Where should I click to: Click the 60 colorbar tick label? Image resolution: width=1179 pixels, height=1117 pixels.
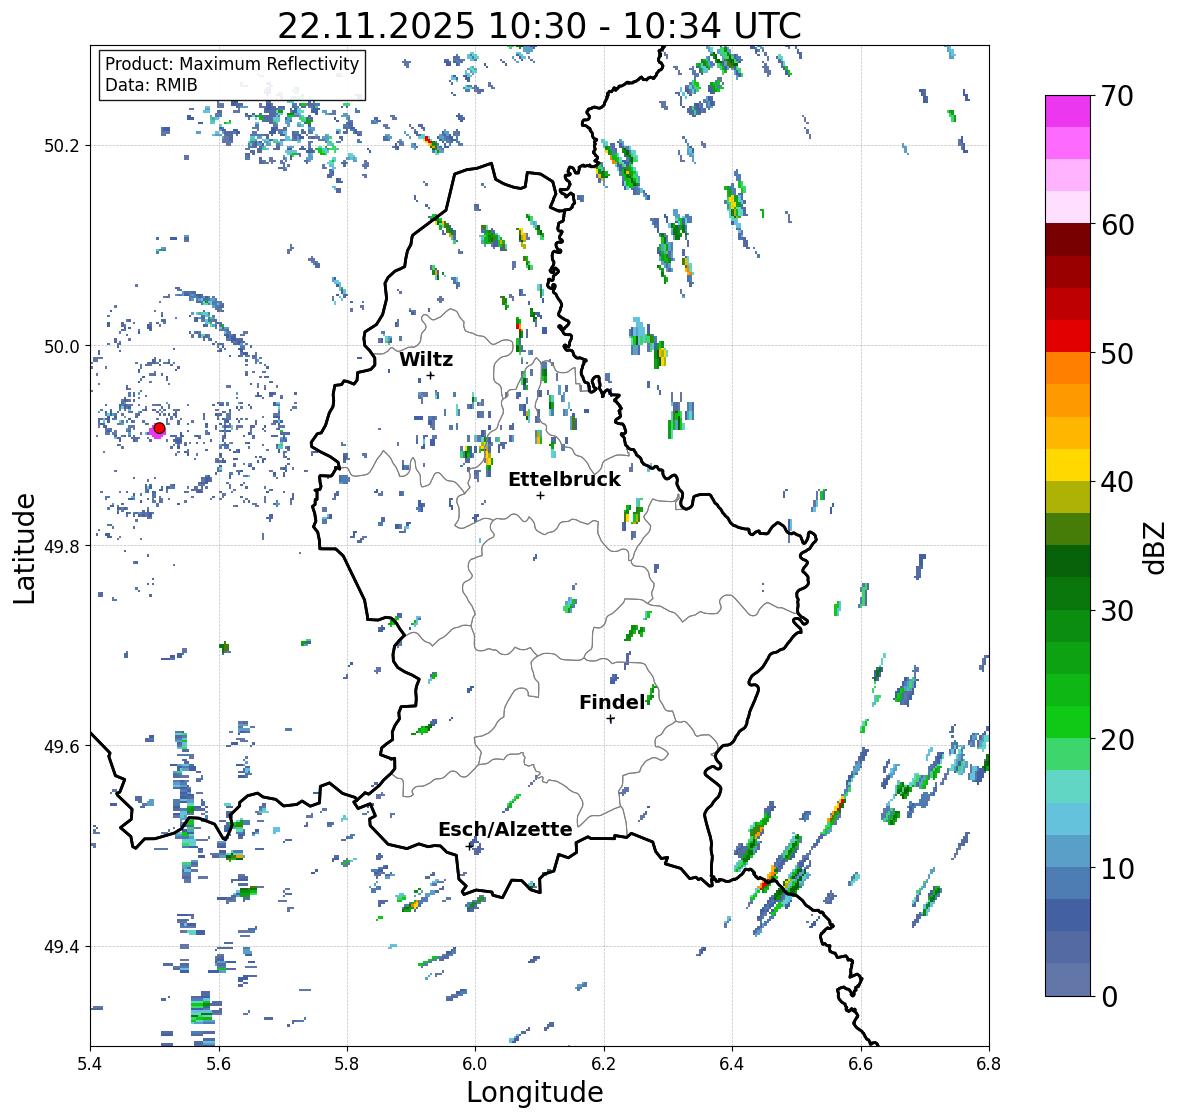point(1117,225)
